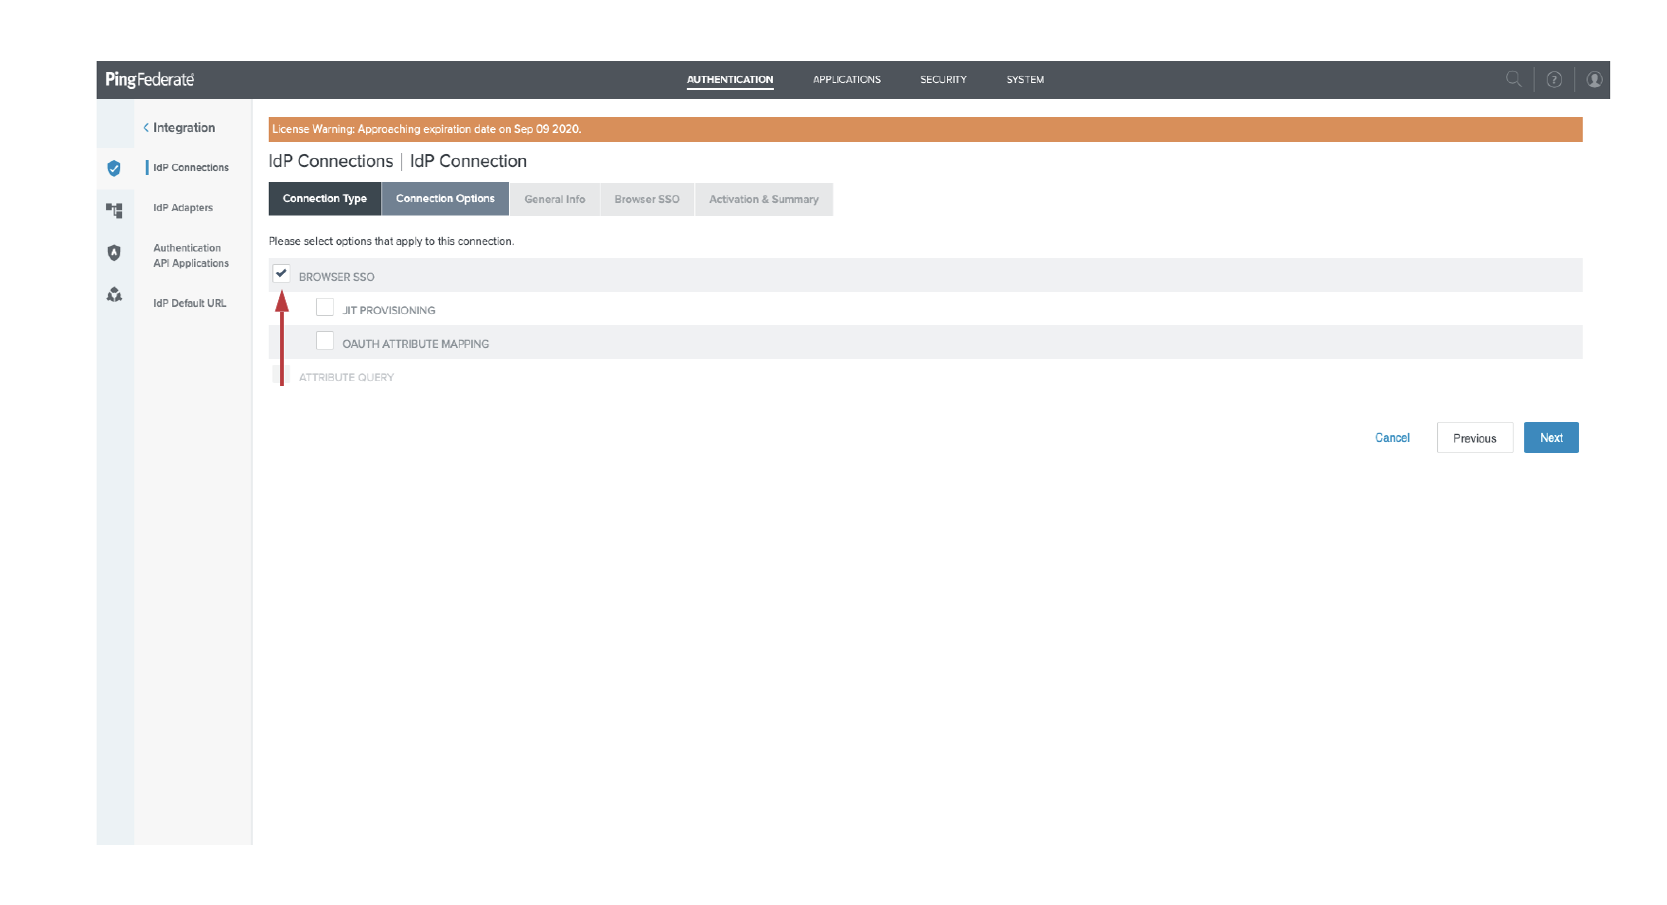
Task: Click the blue shield checkmark sidebar icon
Action: (114, 168)
